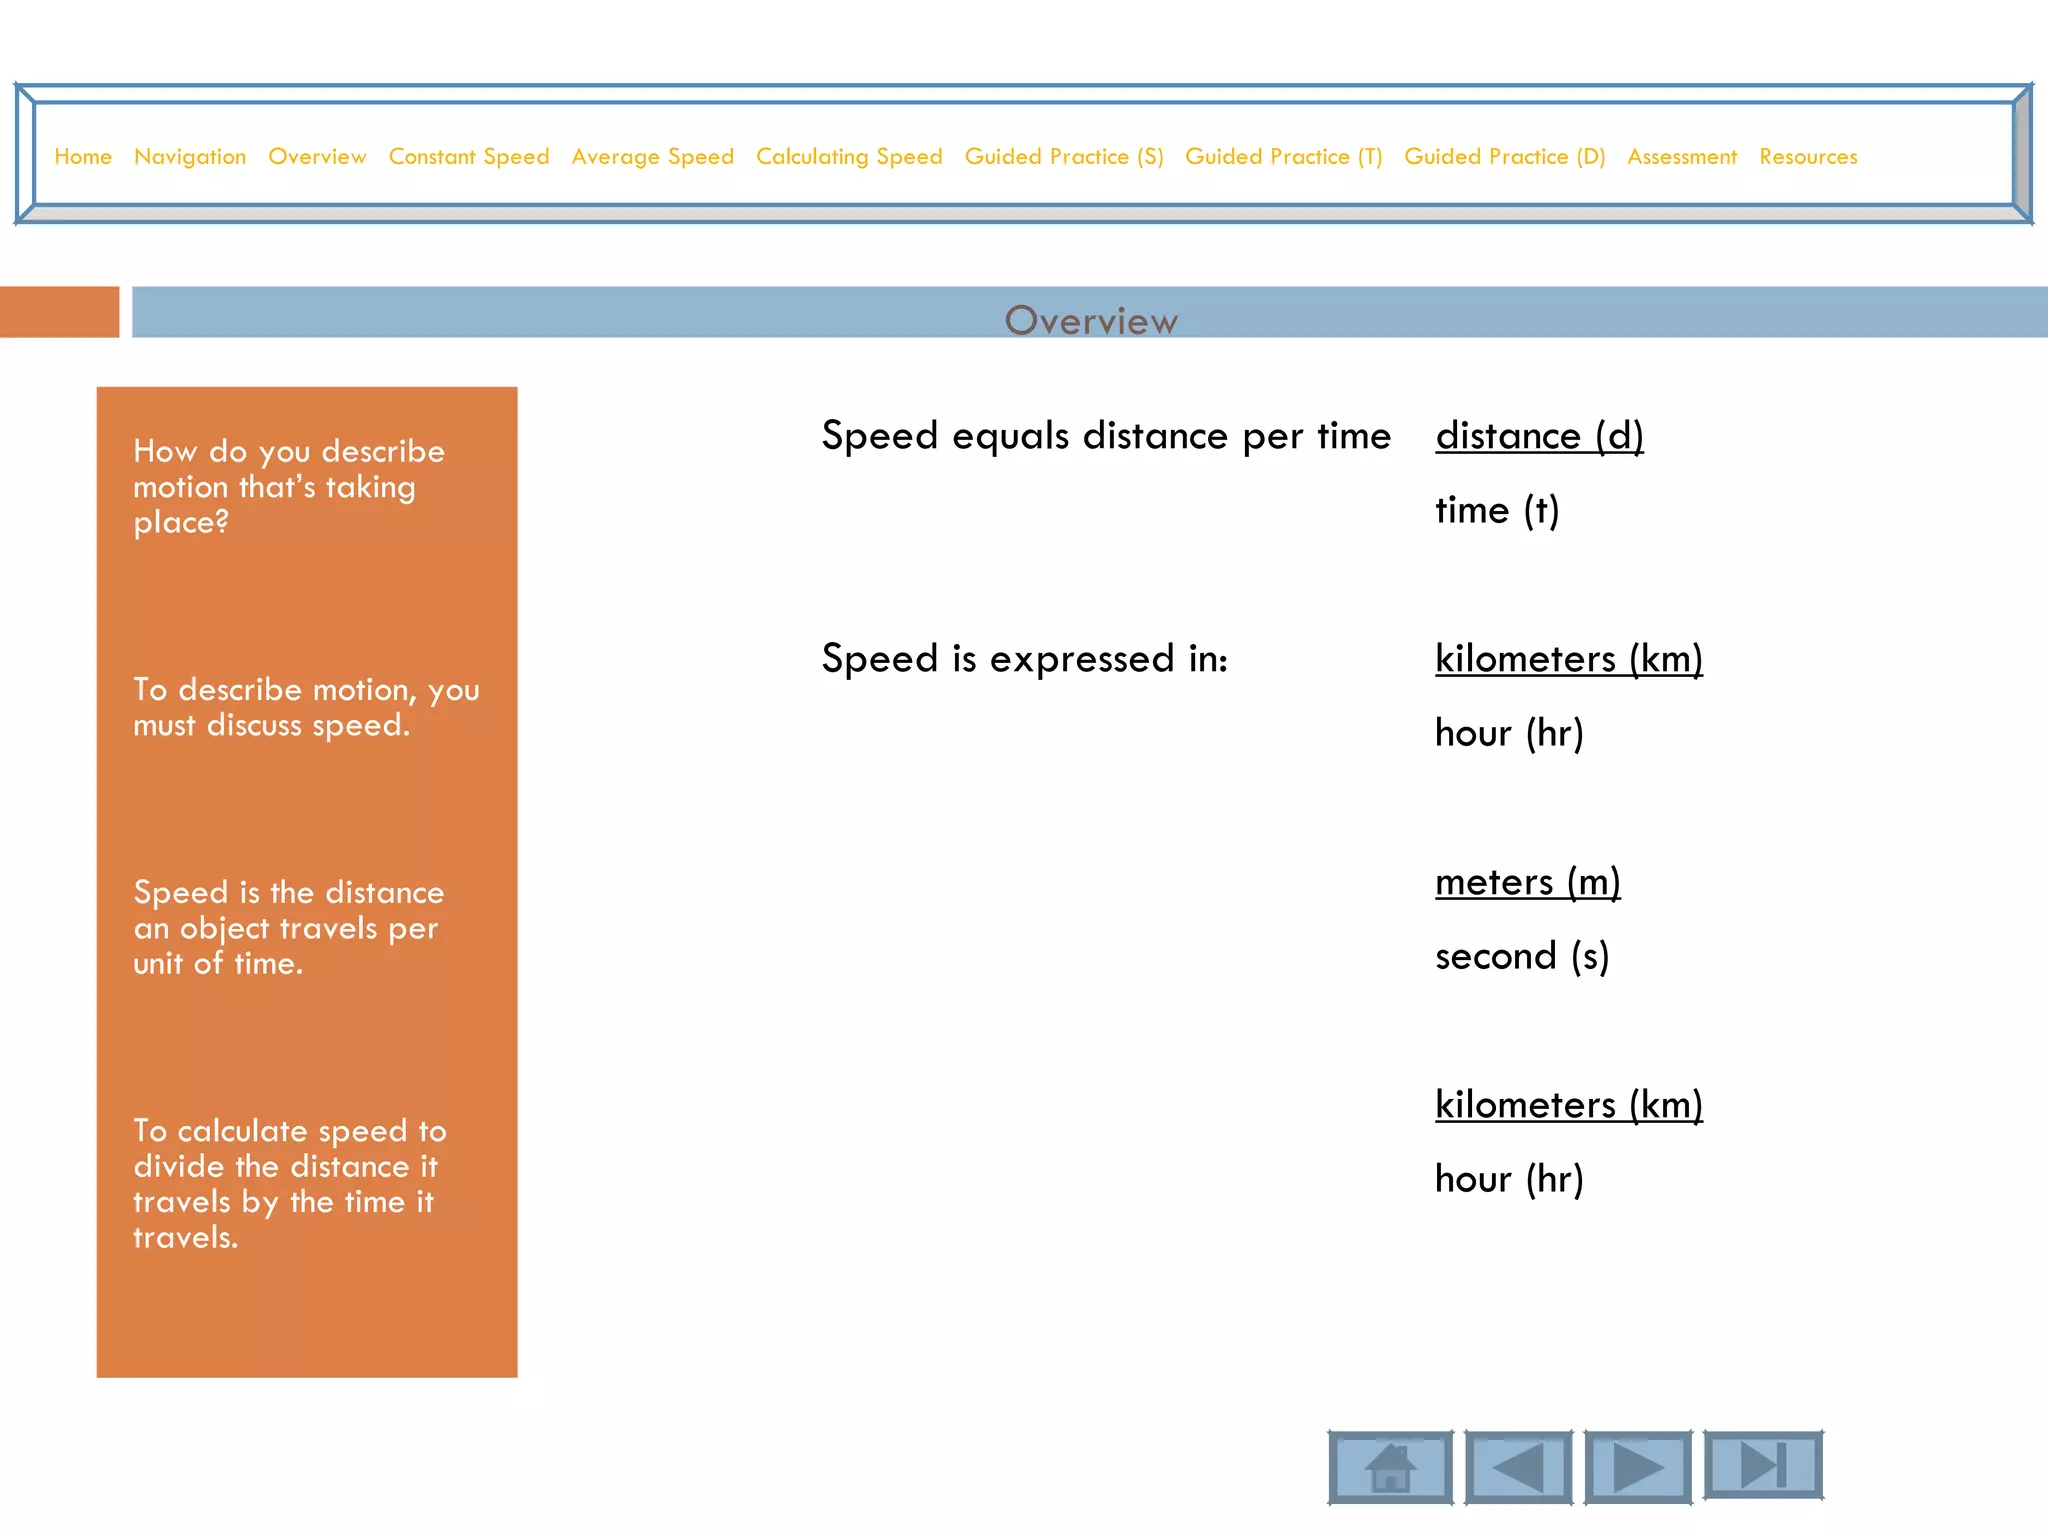Go to the Constant Speed section

(469, 157)
